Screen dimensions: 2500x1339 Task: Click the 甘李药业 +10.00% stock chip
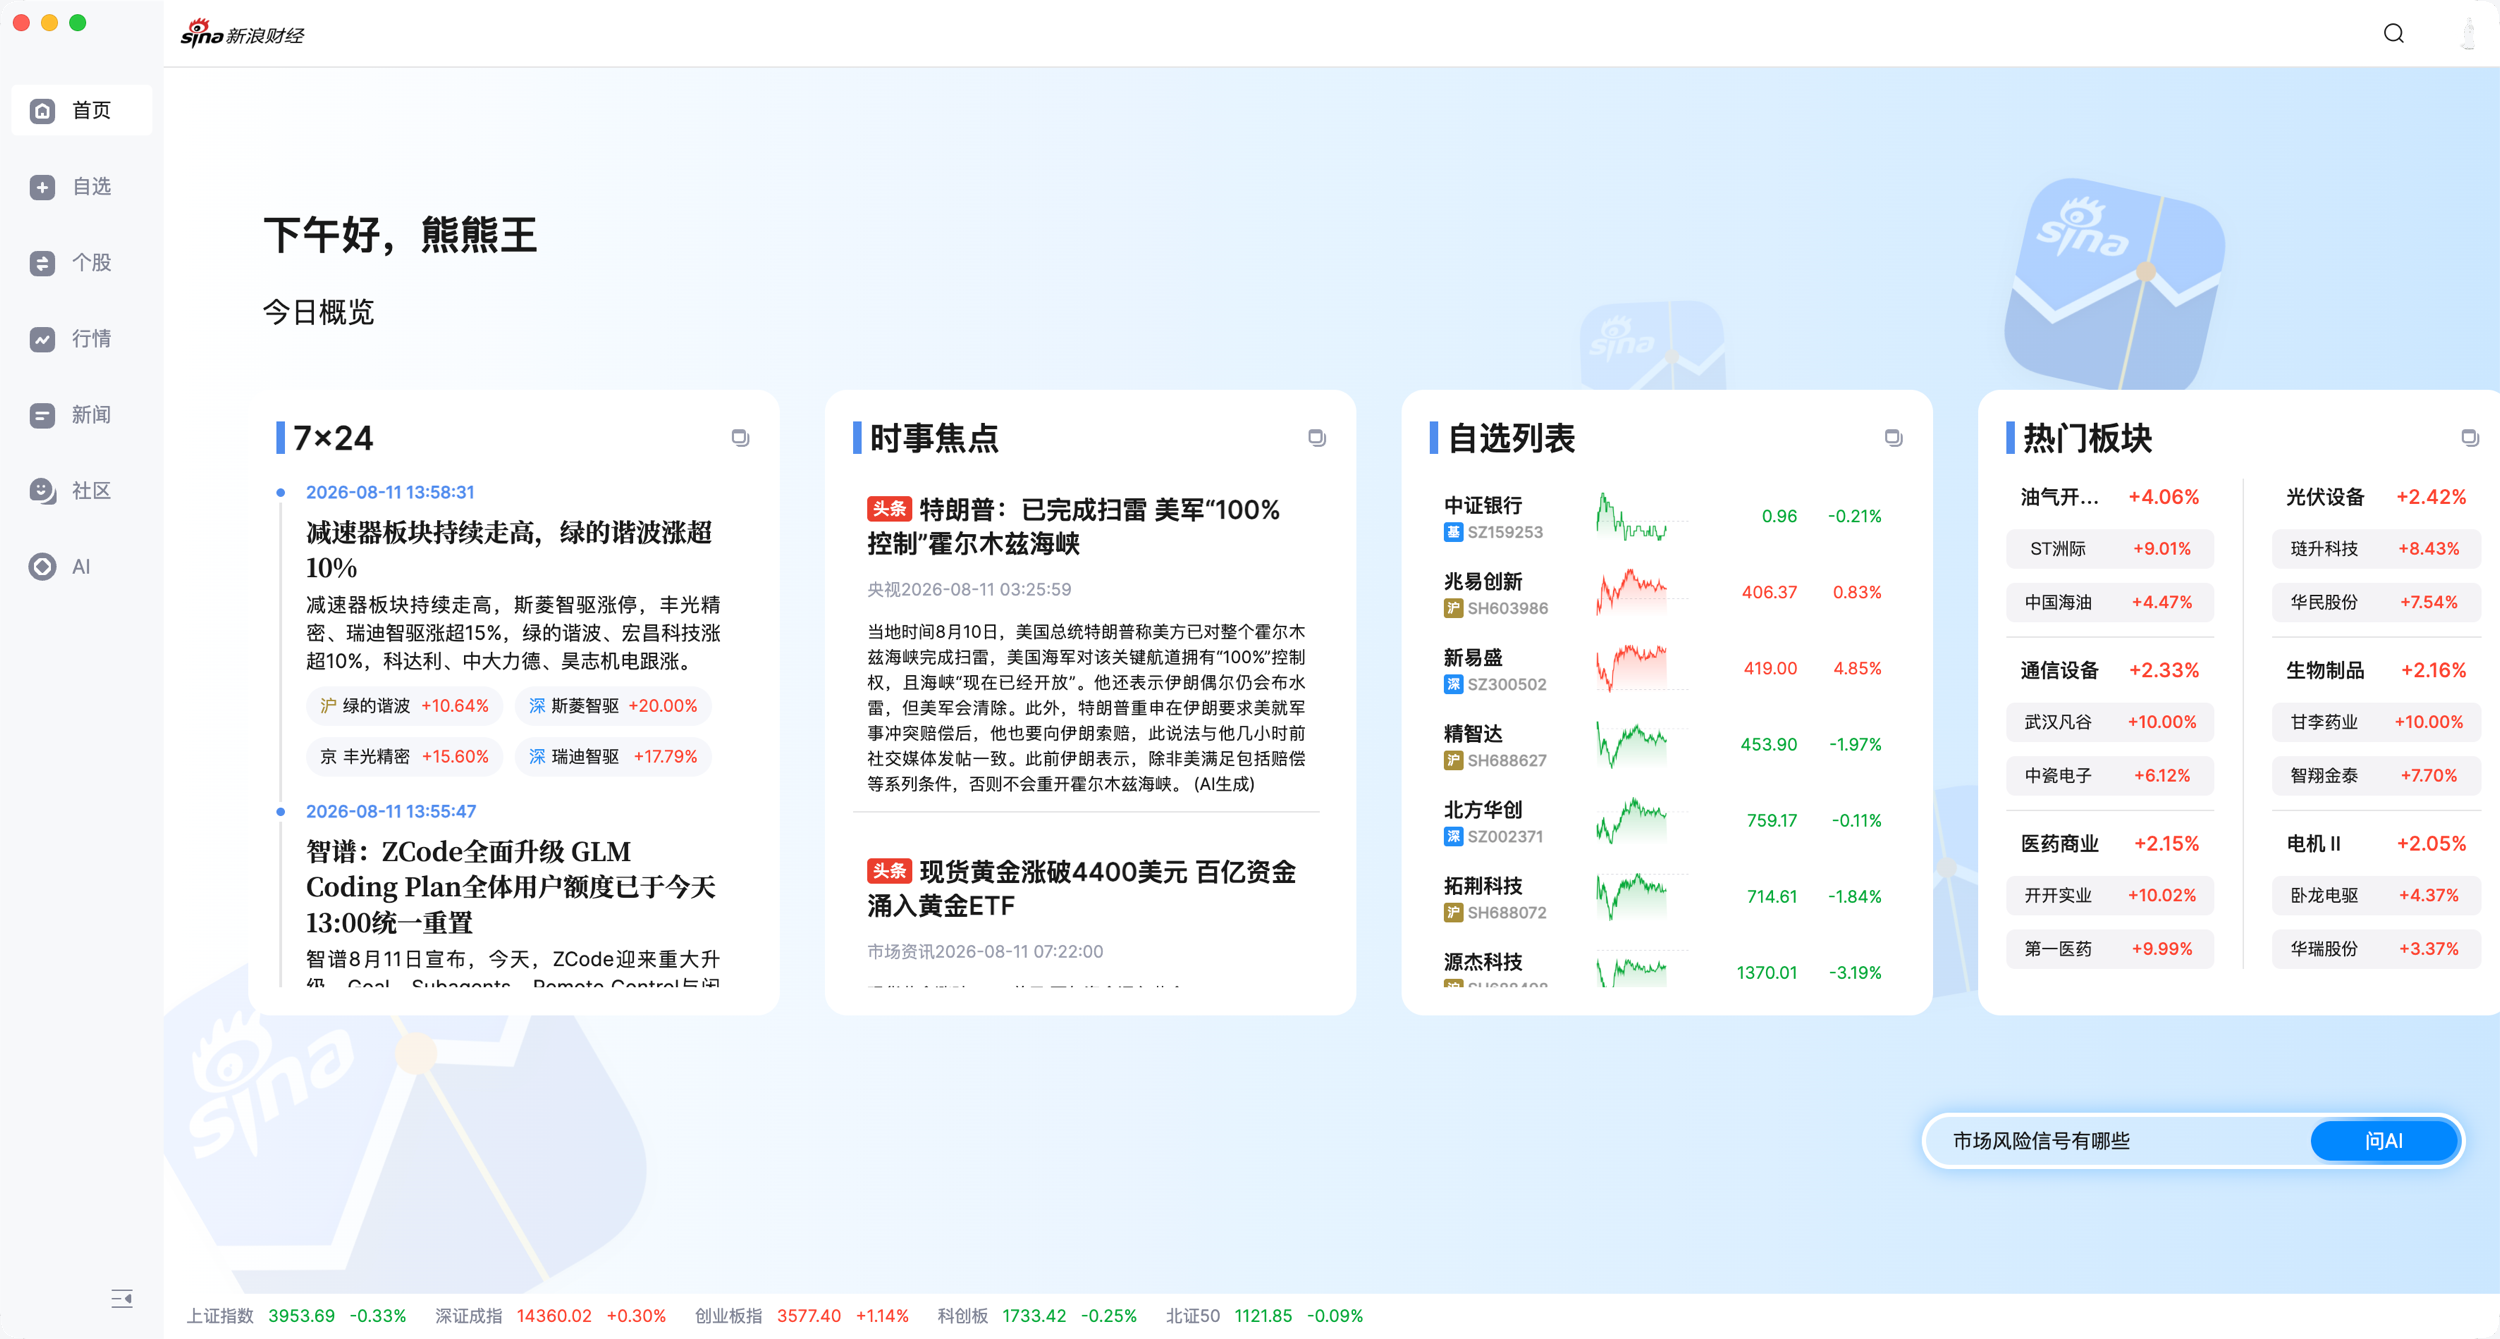pyautogui.click(x=2376, y=722)
